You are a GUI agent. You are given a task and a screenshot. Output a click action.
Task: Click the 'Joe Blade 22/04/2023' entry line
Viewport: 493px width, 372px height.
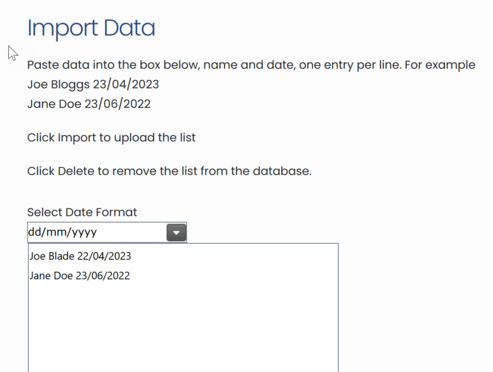click(80, 256)
